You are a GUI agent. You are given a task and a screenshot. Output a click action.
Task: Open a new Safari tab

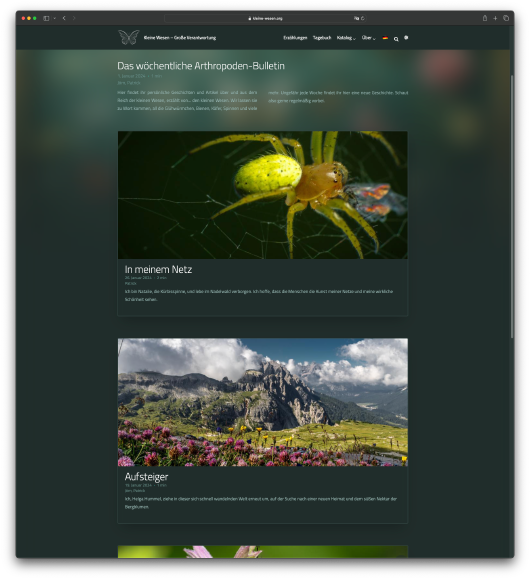point(495,18)
